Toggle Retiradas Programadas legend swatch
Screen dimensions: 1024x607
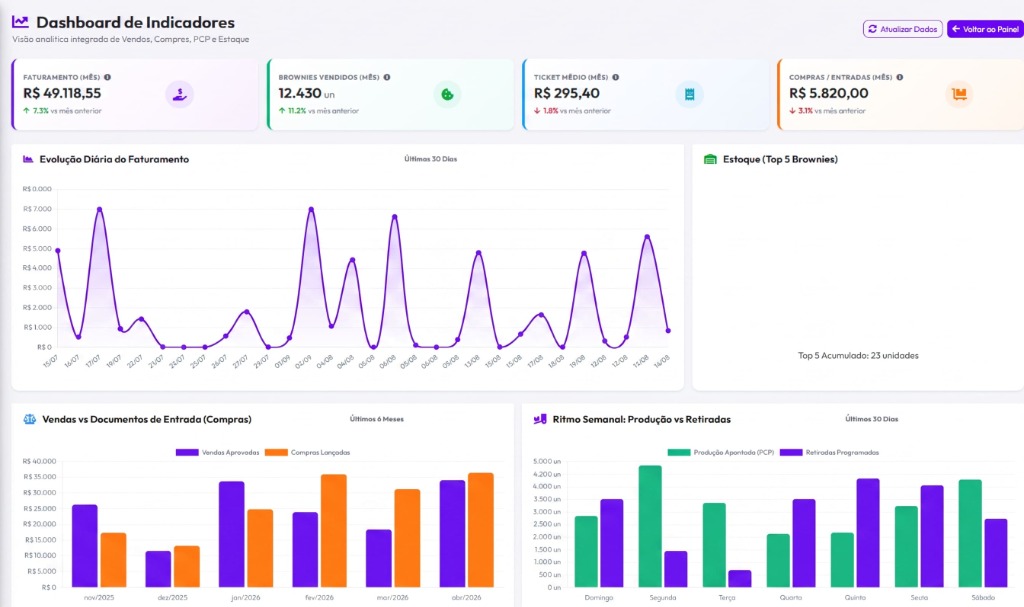(791, 452)
